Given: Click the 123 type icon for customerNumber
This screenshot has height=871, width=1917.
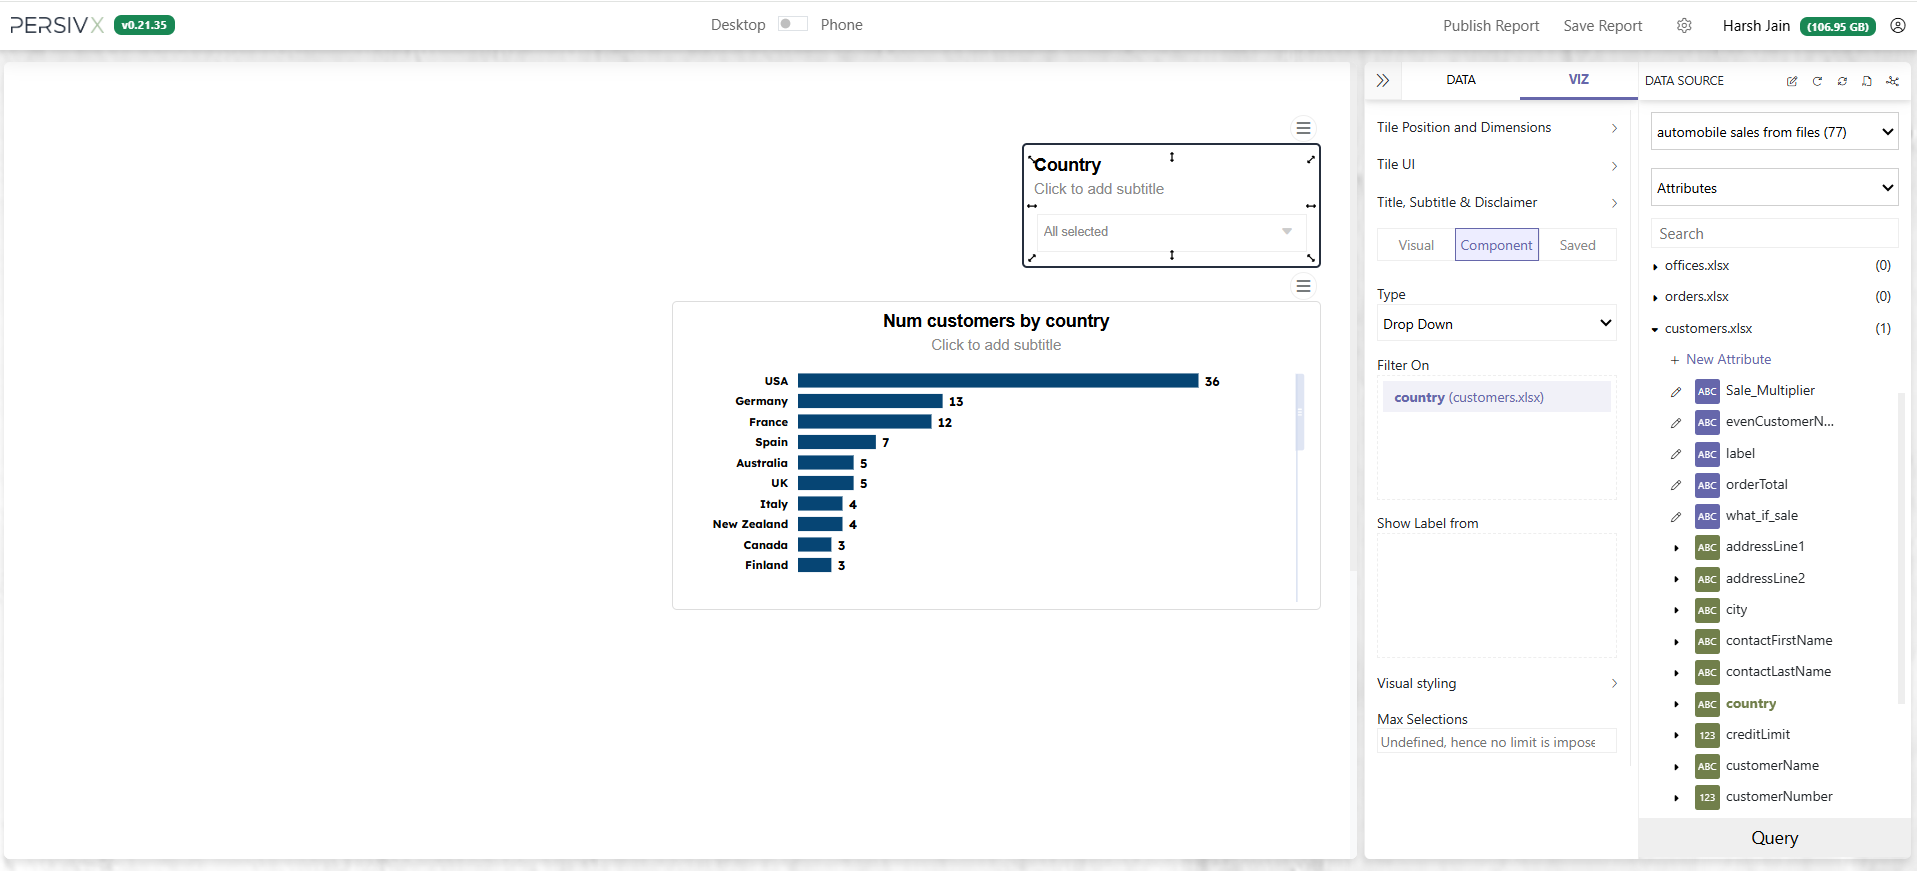Looking at the screenshot, I should [1707, 797].
